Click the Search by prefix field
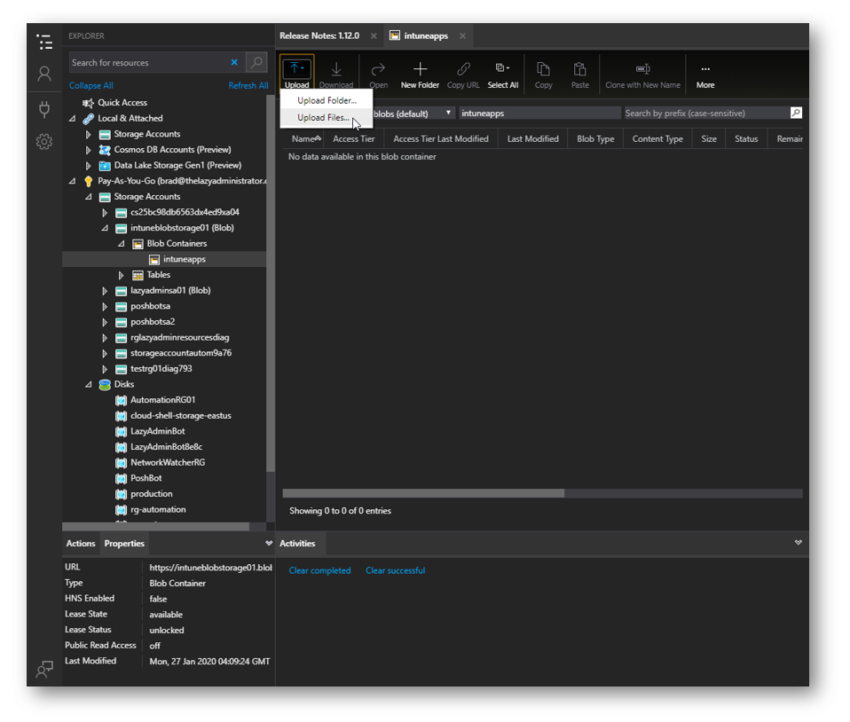The width and height of the screenshot is (850, 722). click(x=706, y=113)
